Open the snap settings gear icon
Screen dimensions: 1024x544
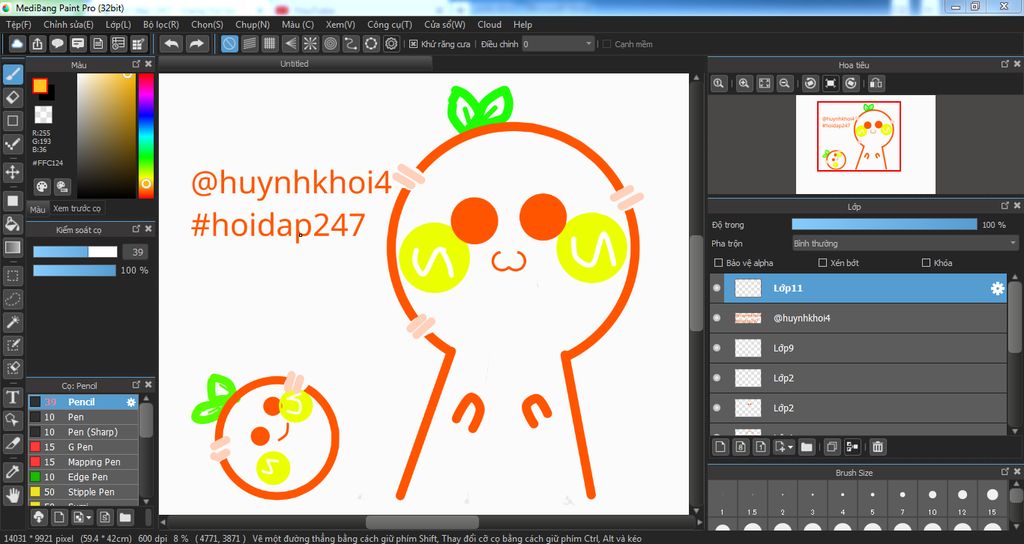[x=391, y=44]
